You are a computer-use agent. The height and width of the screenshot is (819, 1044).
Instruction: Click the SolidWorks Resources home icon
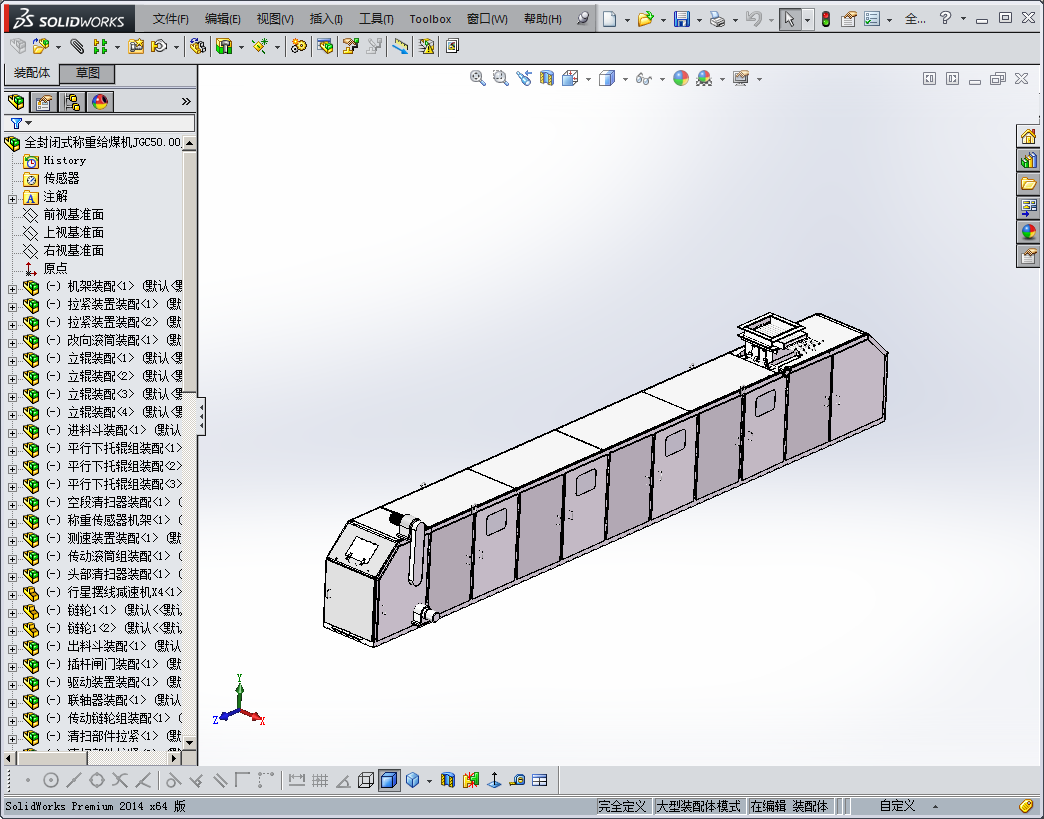[x=1029, y=136]
